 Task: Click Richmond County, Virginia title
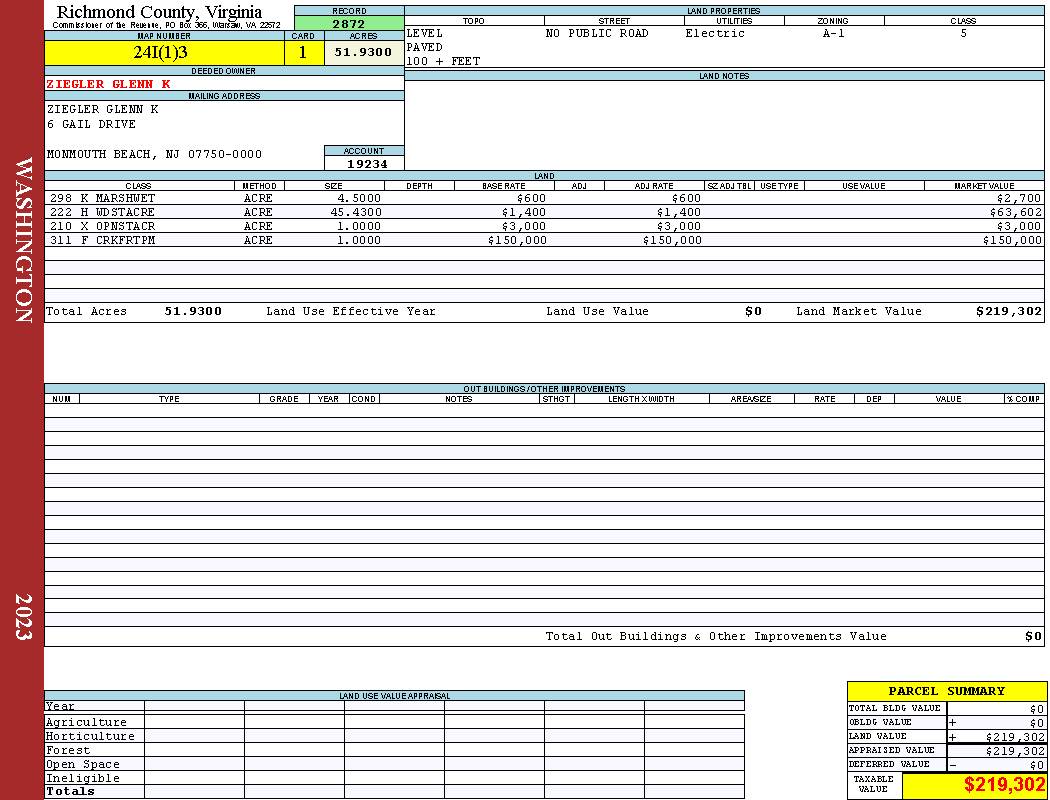(159, 11)
